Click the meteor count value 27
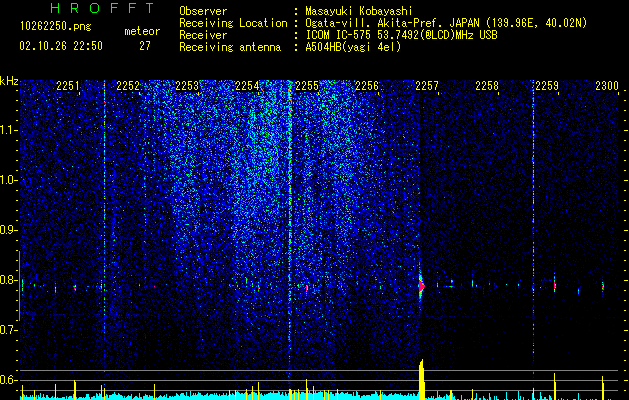 [145, 46]
